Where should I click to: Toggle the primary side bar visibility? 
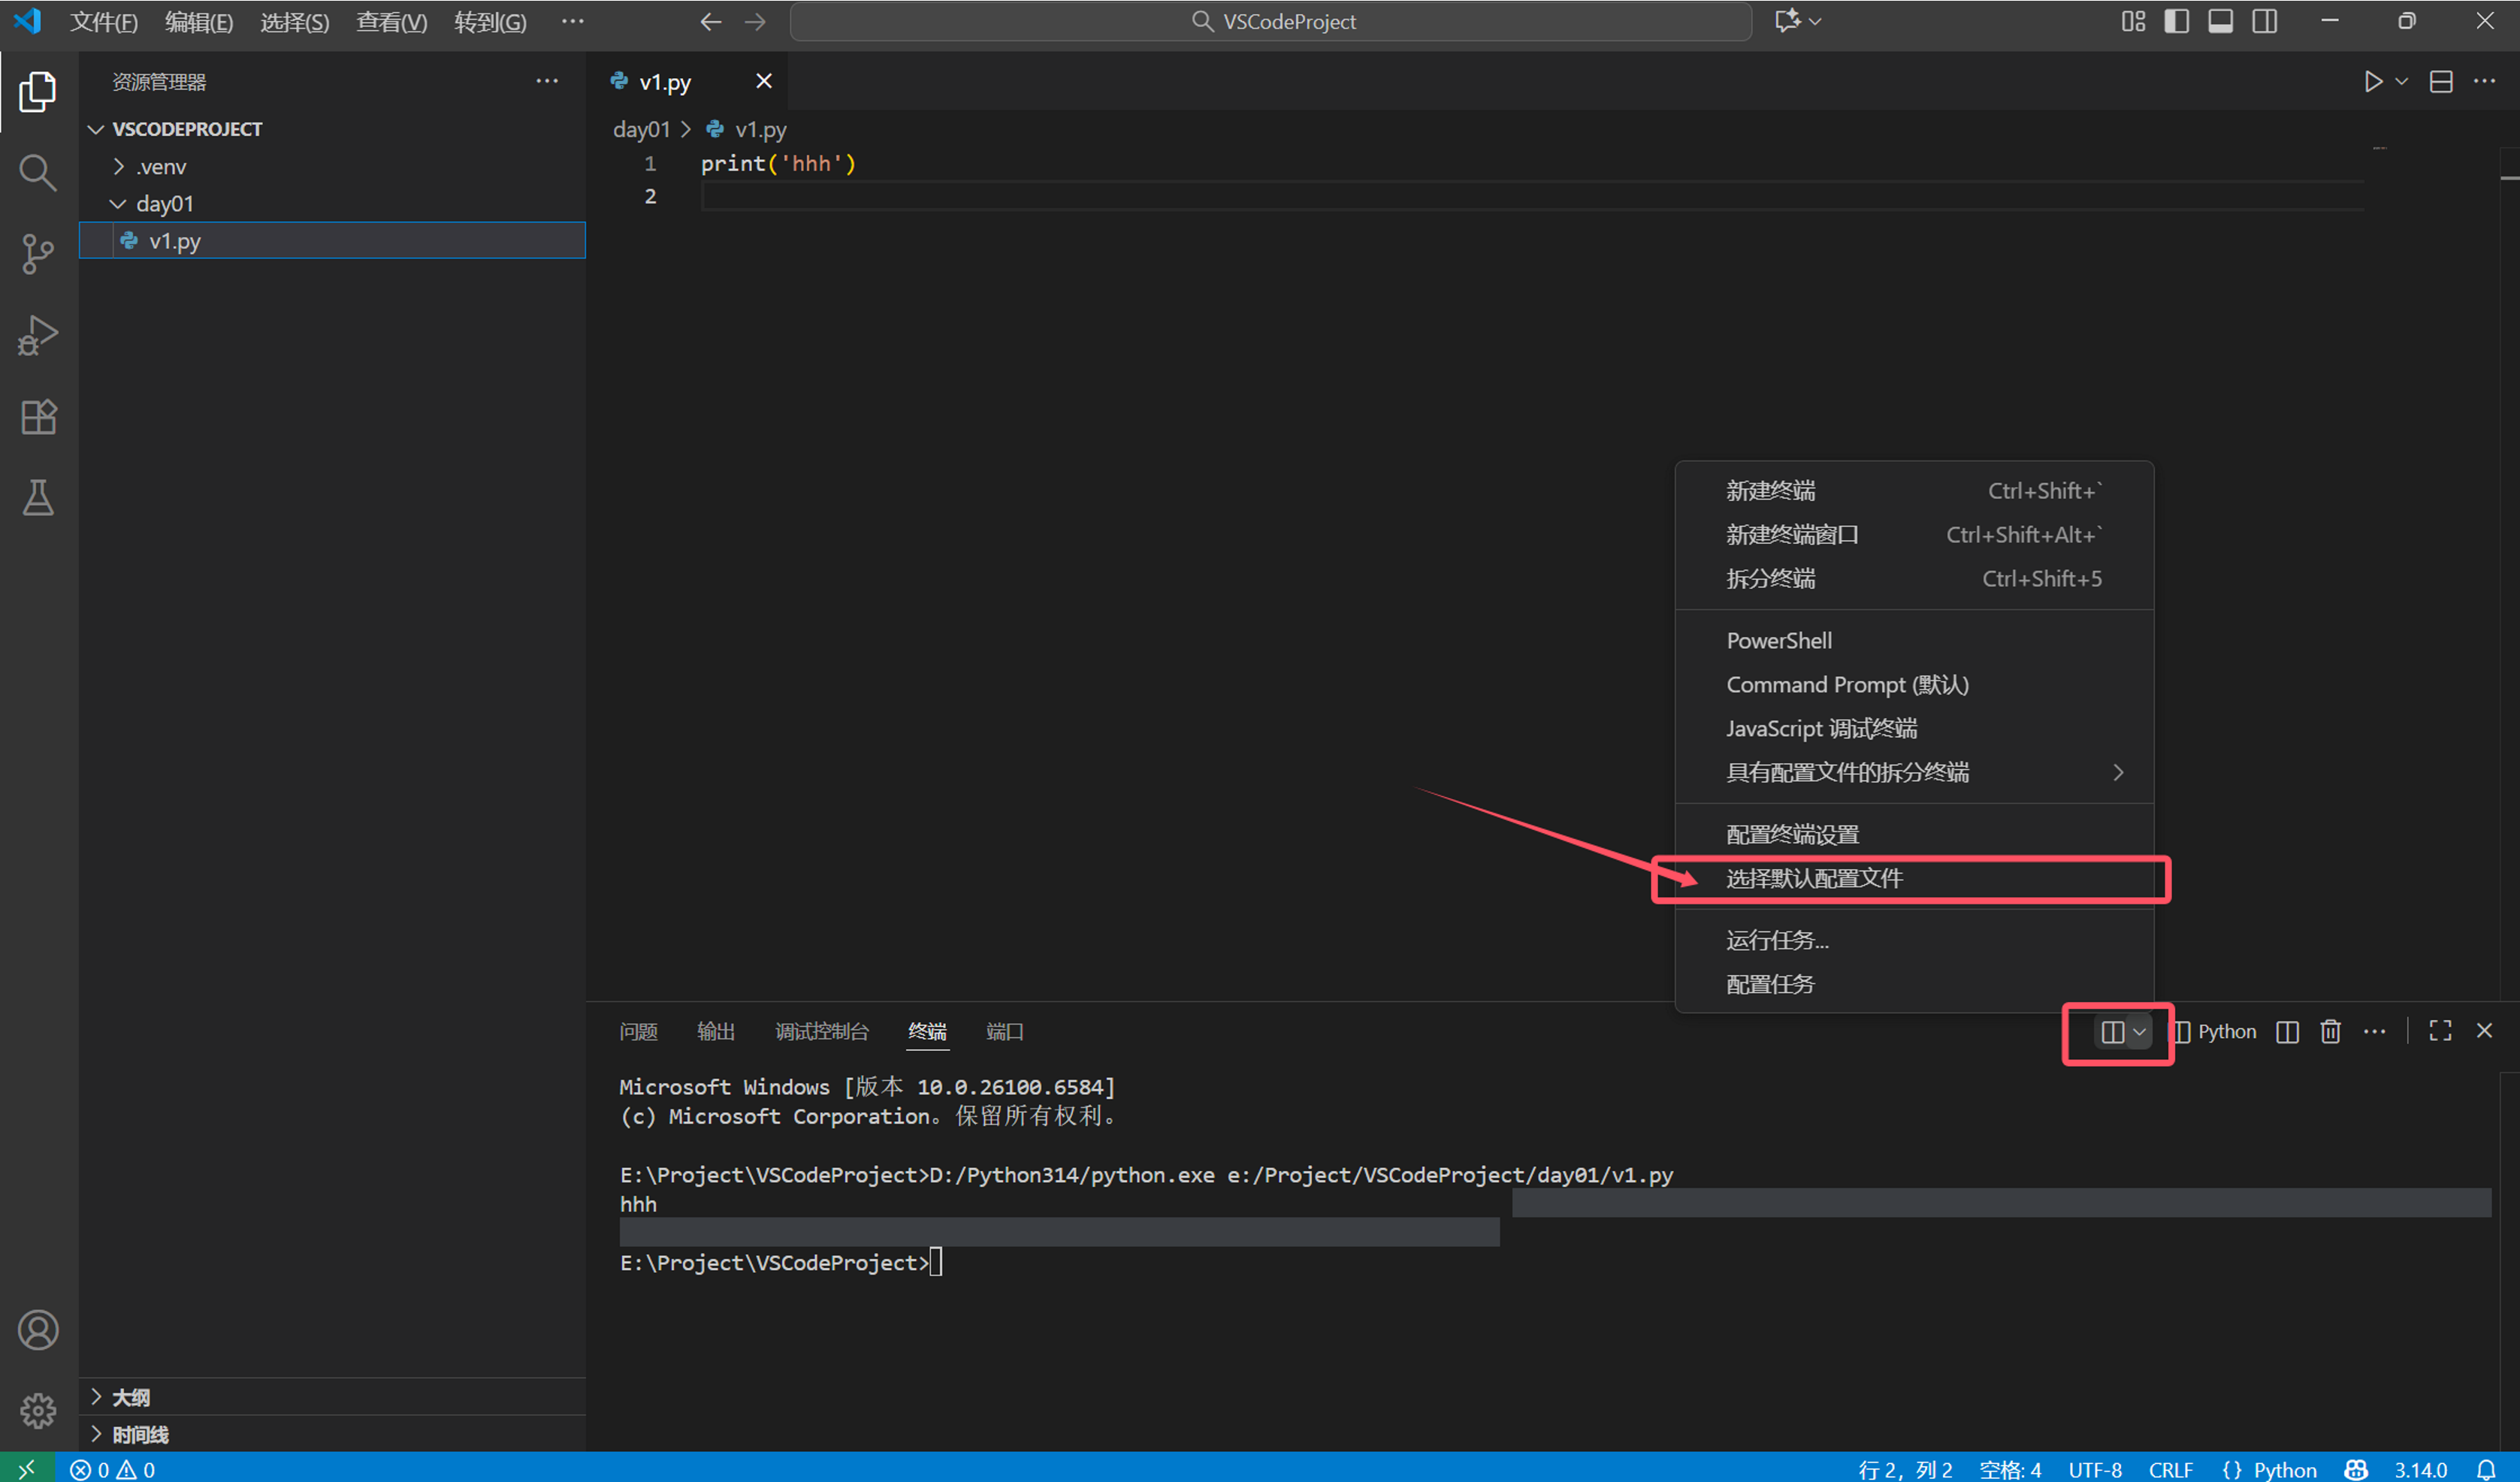2176,20
